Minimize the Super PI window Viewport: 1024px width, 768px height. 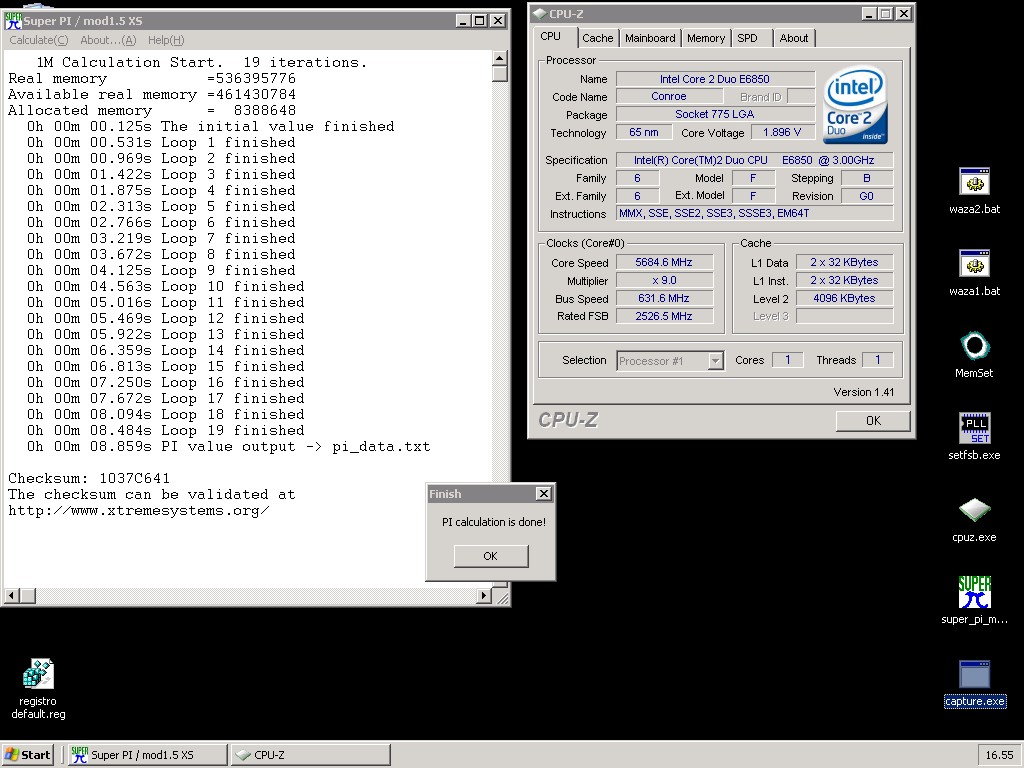point(463,21)
